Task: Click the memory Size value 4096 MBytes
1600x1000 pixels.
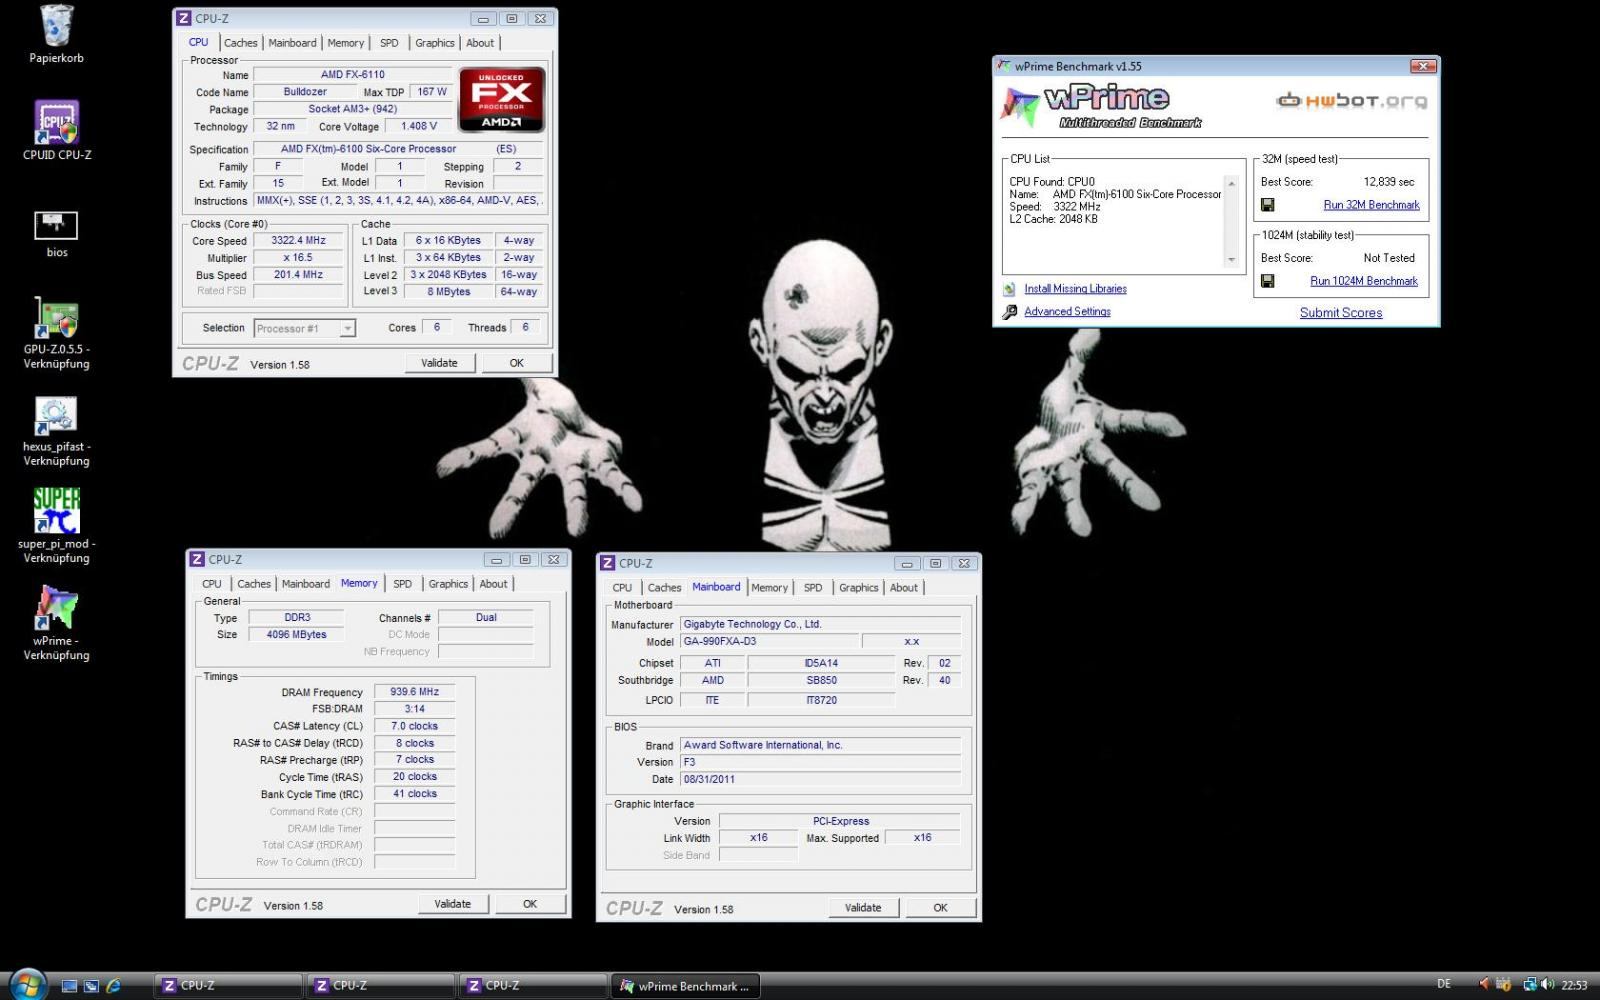Action: 296,635
